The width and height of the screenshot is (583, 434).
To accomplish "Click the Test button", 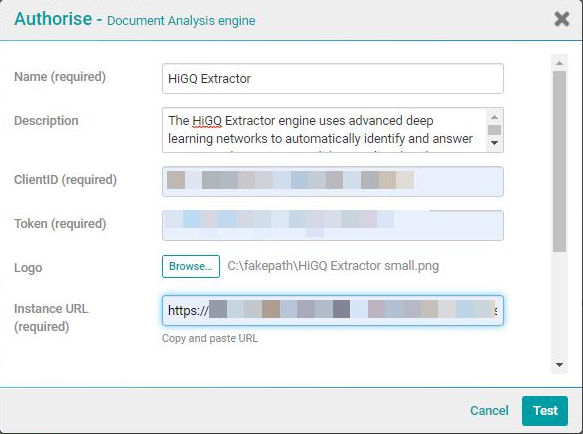I will 545,411.
